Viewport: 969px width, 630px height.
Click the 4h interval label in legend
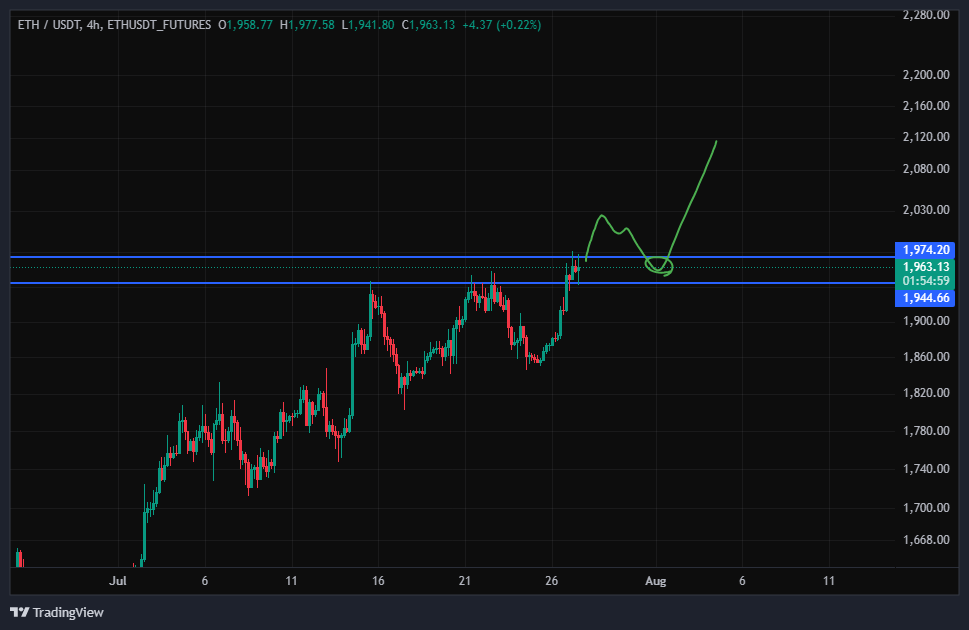[x=93, y=25]
